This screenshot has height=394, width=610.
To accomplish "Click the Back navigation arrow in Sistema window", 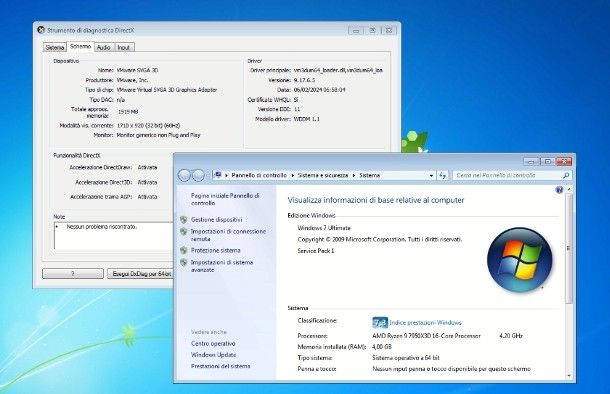I will click(x=184, y=176).
